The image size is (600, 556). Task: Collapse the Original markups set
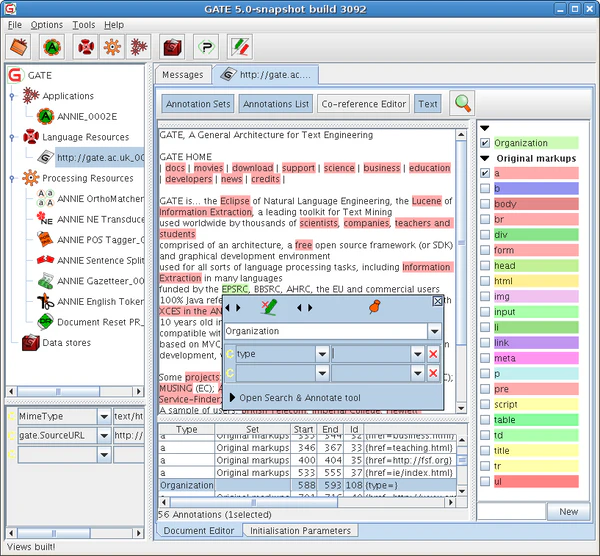click(x=485, y=158)
